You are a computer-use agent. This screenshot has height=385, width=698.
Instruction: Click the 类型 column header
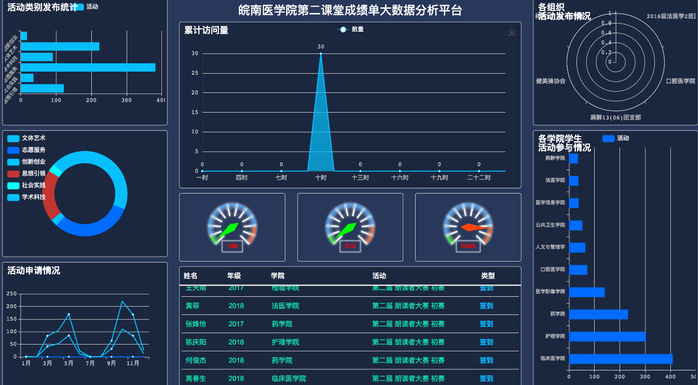tap(487, 276)
